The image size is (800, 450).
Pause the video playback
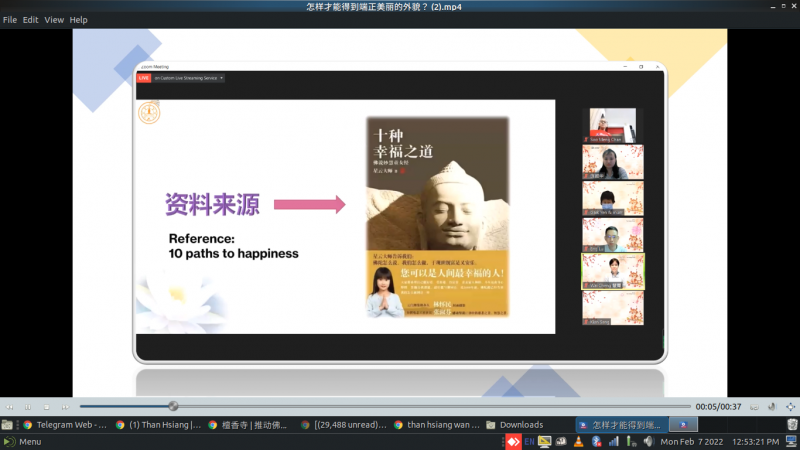coord(27,406)
